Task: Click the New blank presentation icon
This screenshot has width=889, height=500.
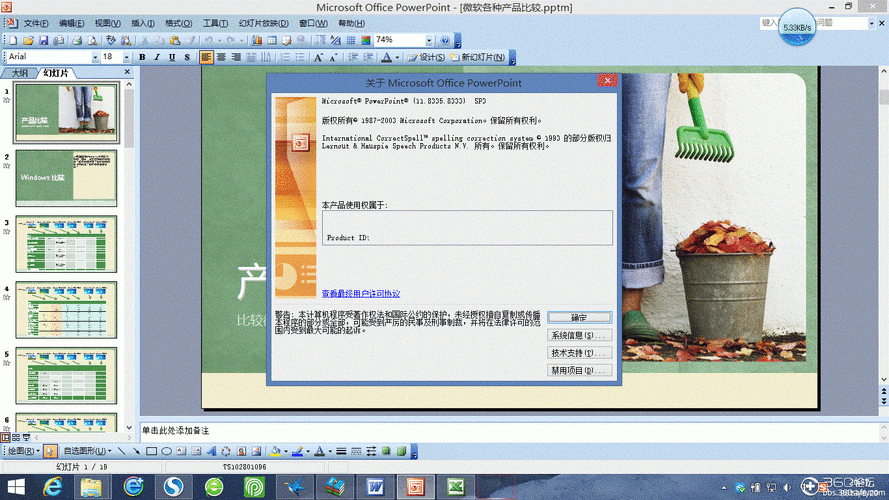Action: click(13, 40)
